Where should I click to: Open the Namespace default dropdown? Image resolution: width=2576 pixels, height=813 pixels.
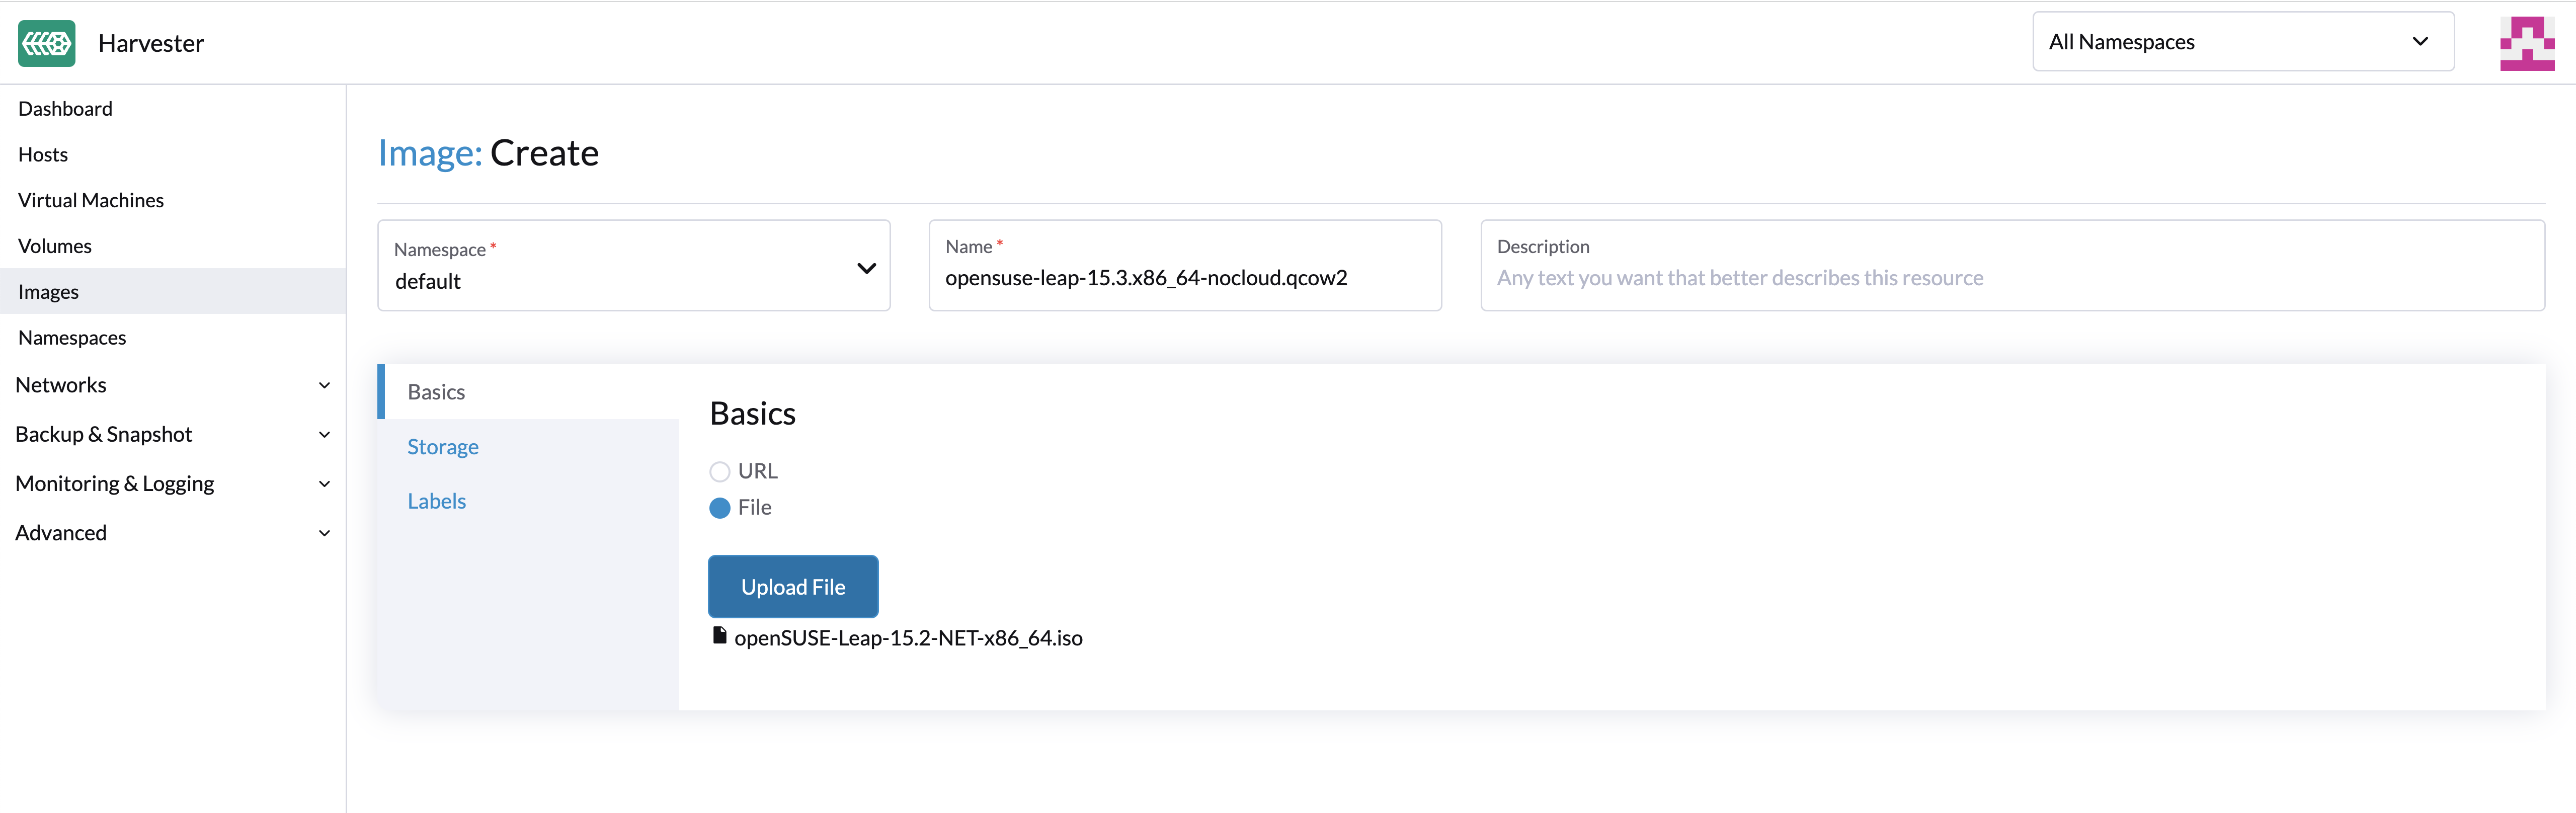point(633,267)
